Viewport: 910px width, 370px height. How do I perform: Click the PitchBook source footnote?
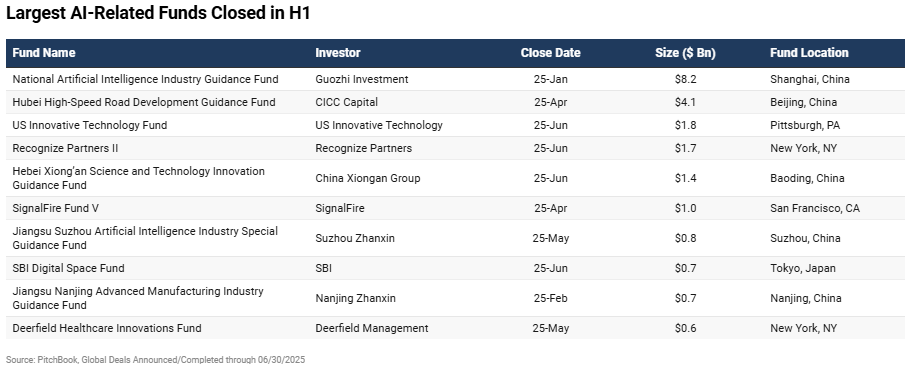pyautogui.click(x=155, y=360)
